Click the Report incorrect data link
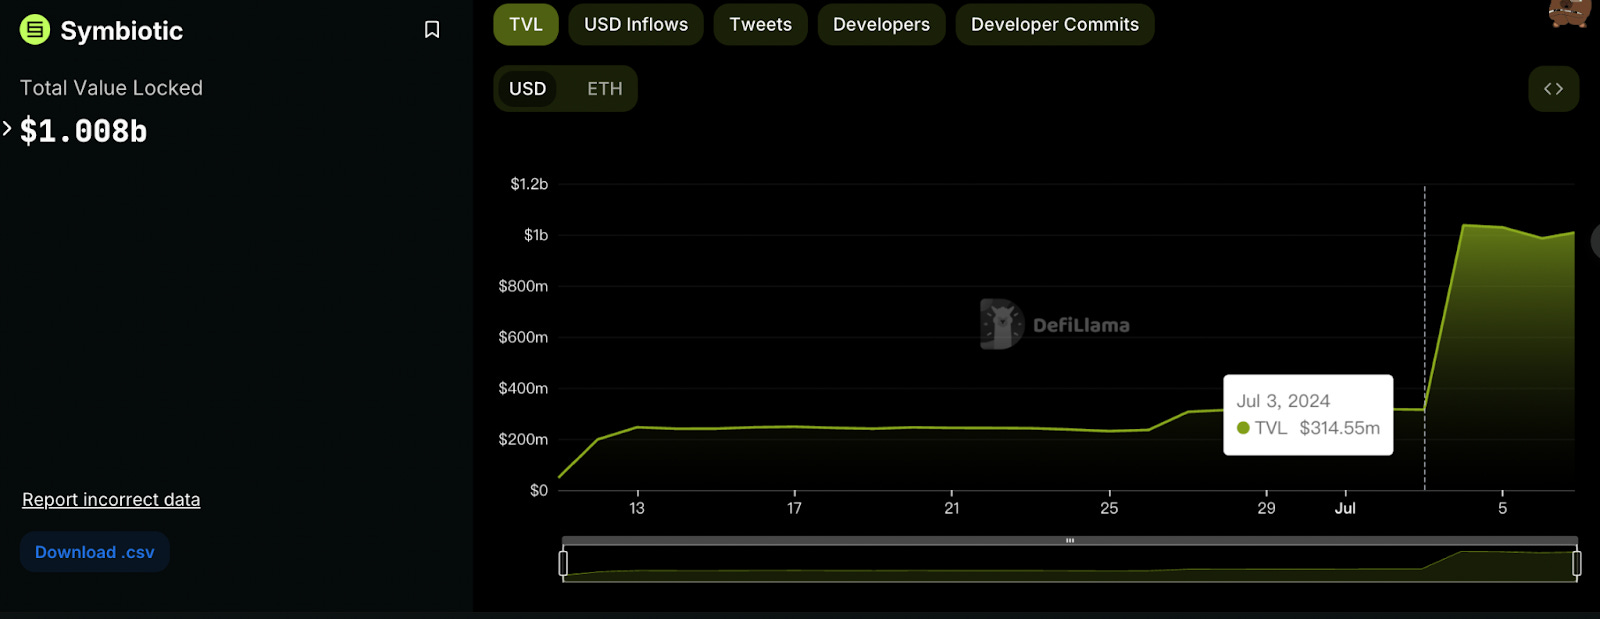This screenshot has height=619, width=1600. pyautogui.click(x=111, y=499)
